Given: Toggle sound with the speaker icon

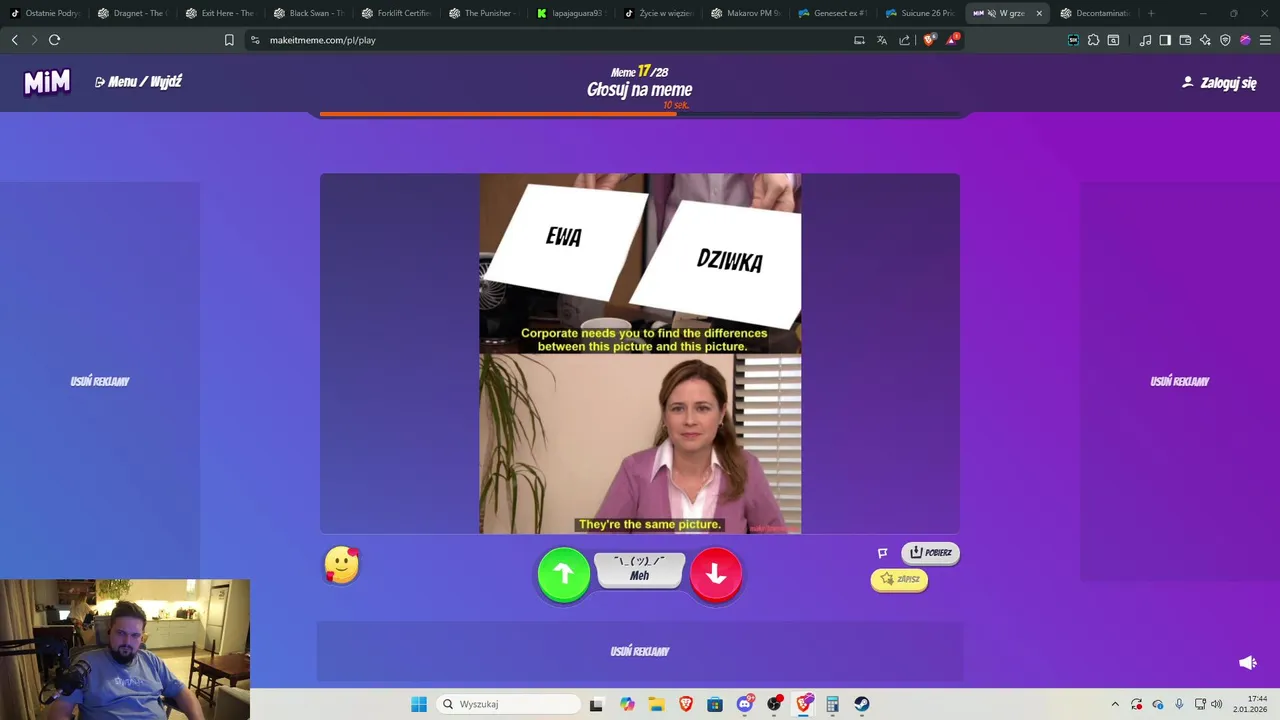Looking at the screenshot, I should point(1247,662).
